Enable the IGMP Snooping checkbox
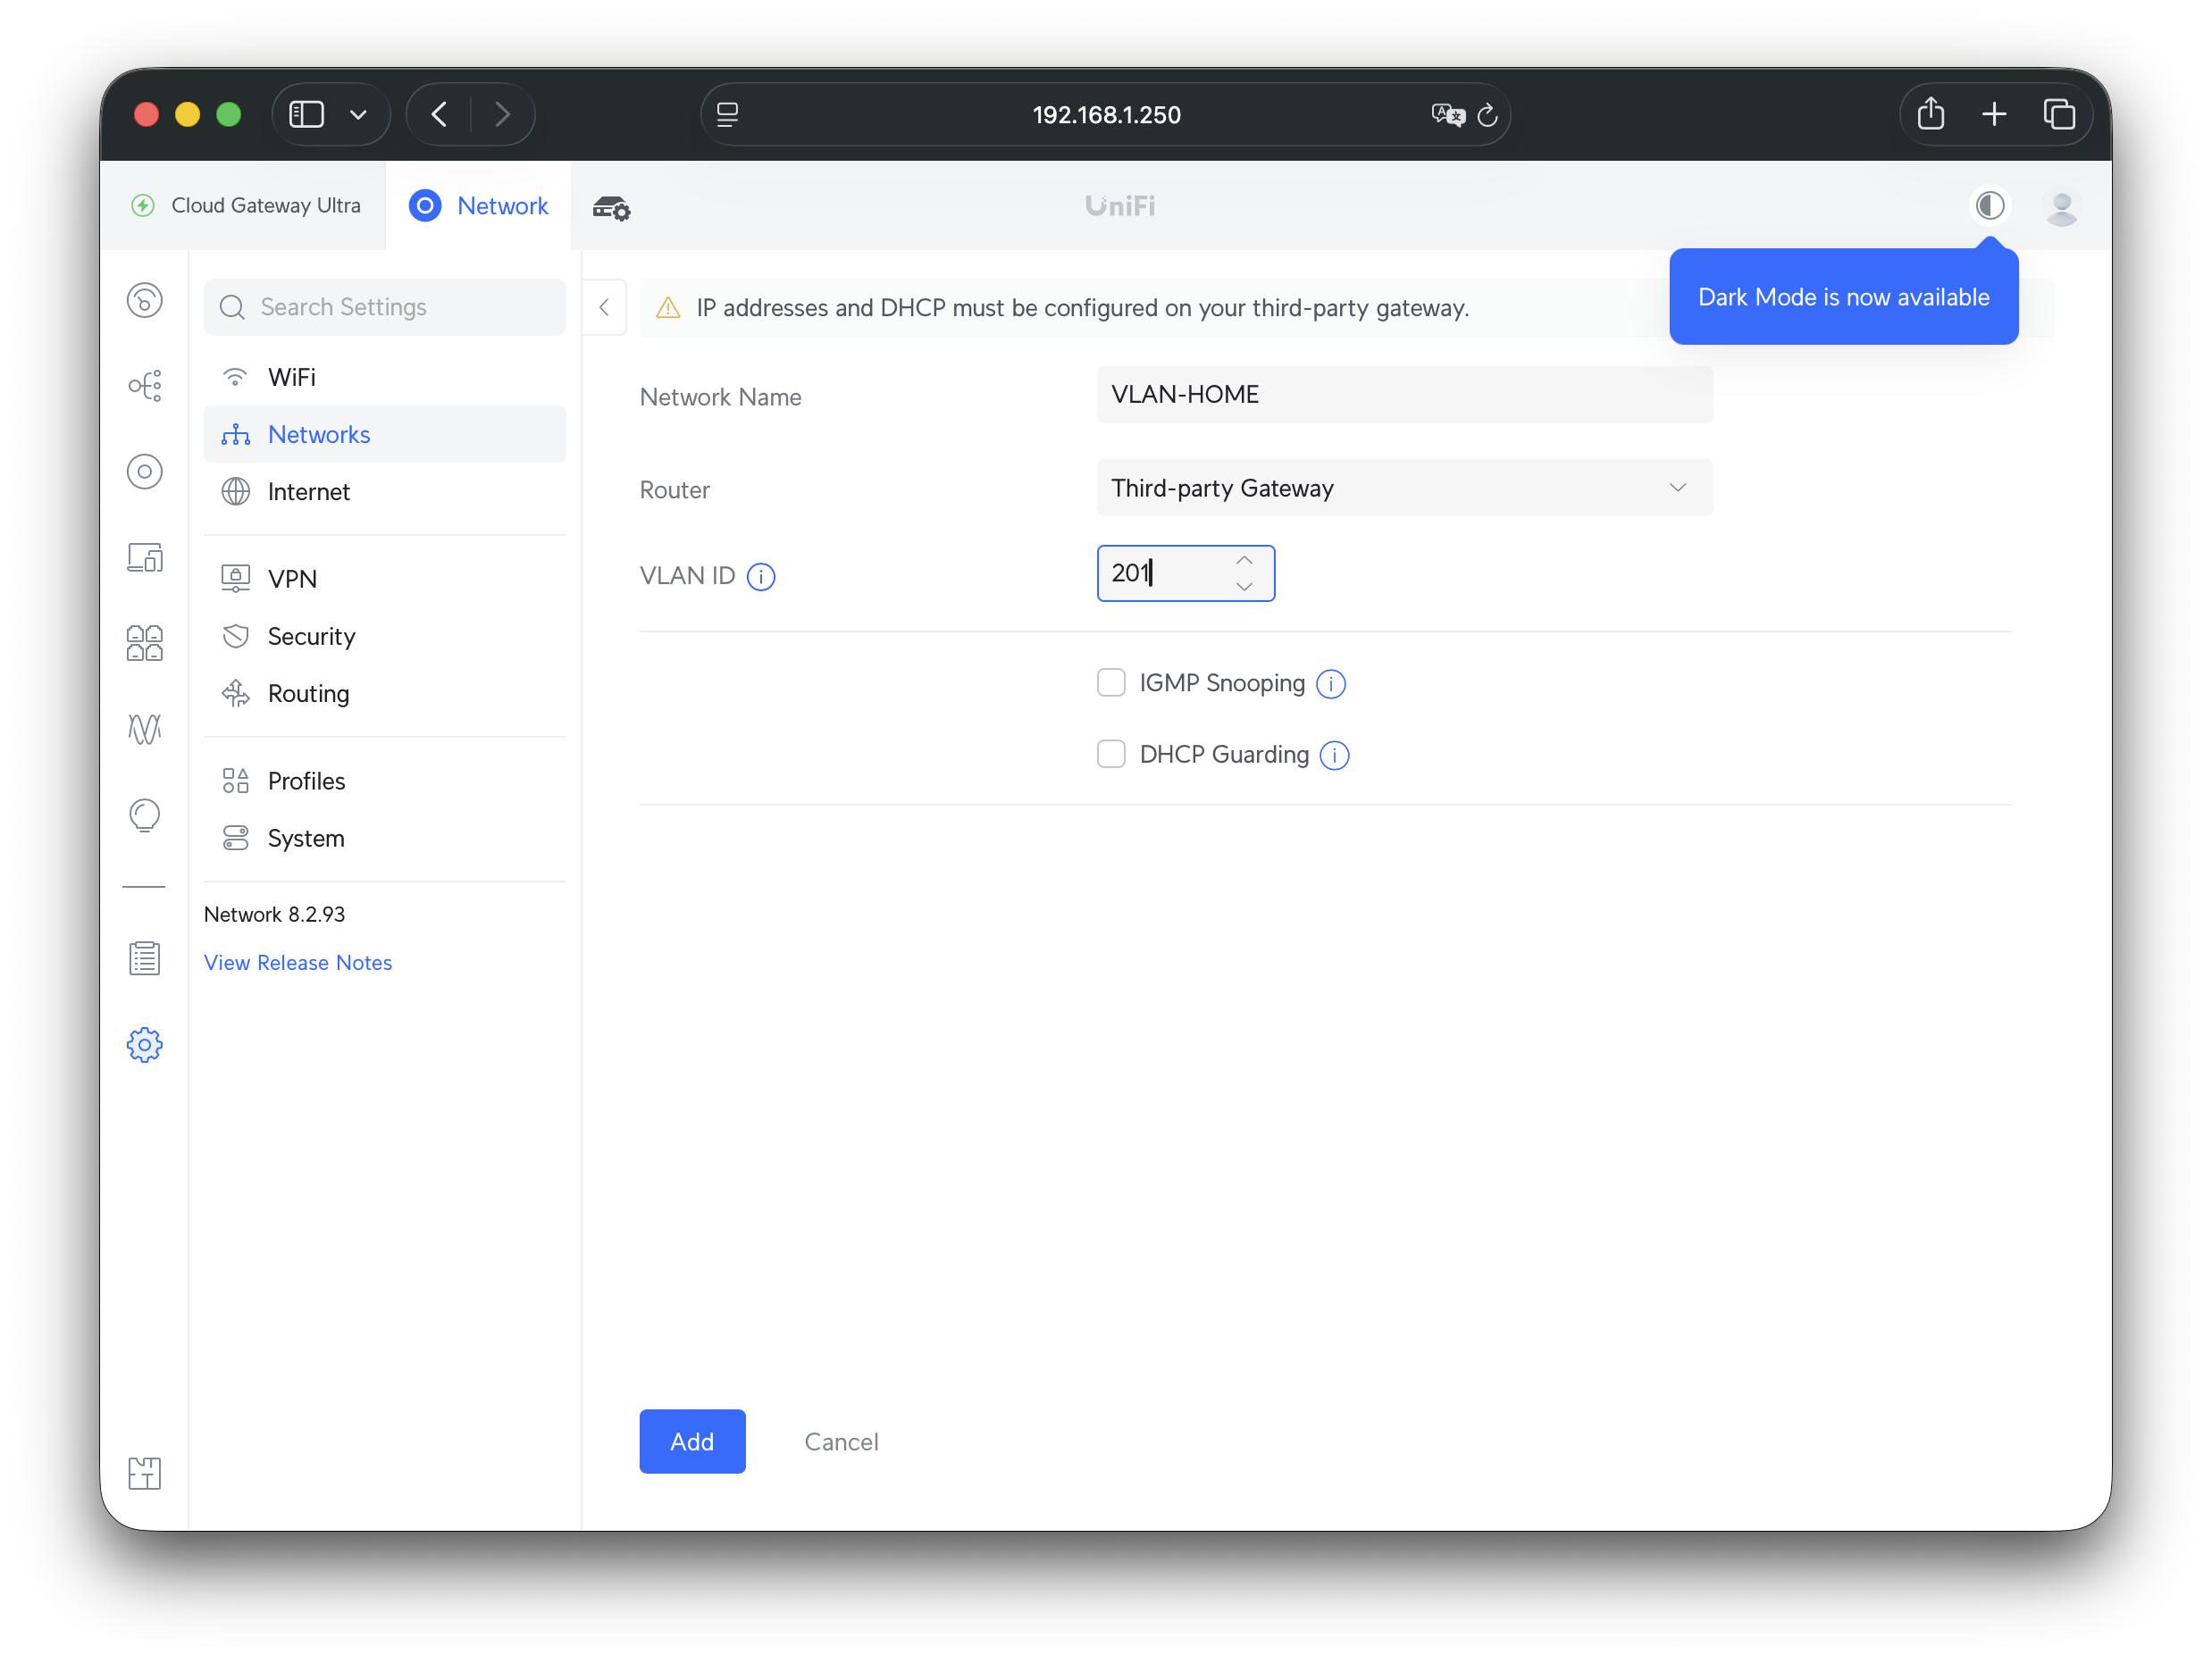The width and height of the screenshot is (2212, 1663). [1111, 683]
